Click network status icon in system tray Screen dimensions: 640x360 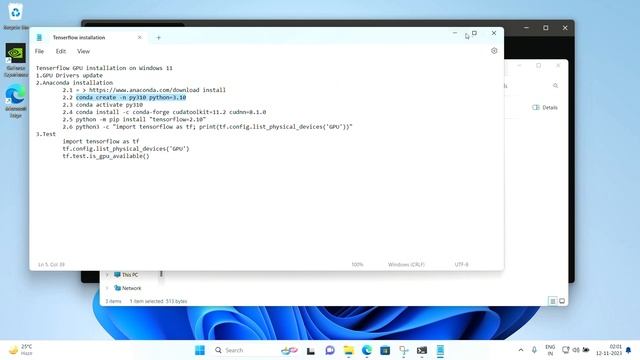coord(566,350)
